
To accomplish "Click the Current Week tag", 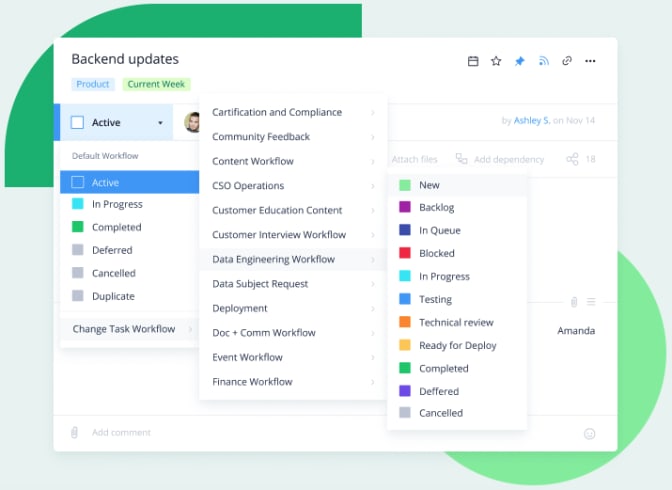I will click(x=156, y=84).
